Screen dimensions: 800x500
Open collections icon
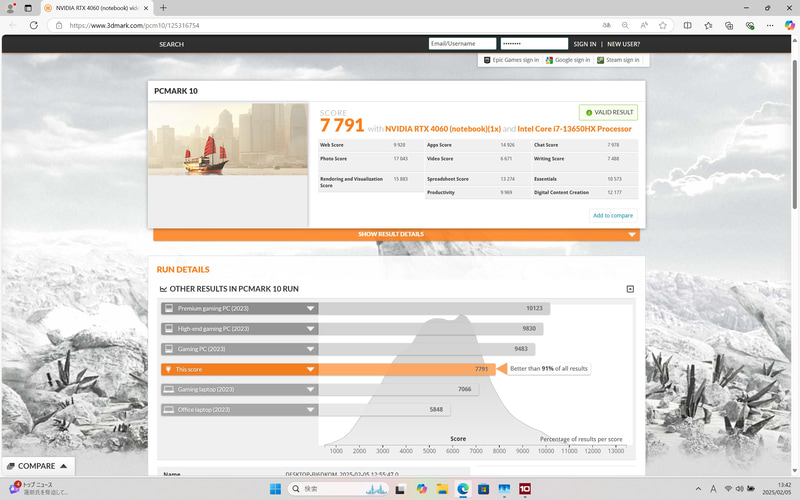(x=729, y=25)
